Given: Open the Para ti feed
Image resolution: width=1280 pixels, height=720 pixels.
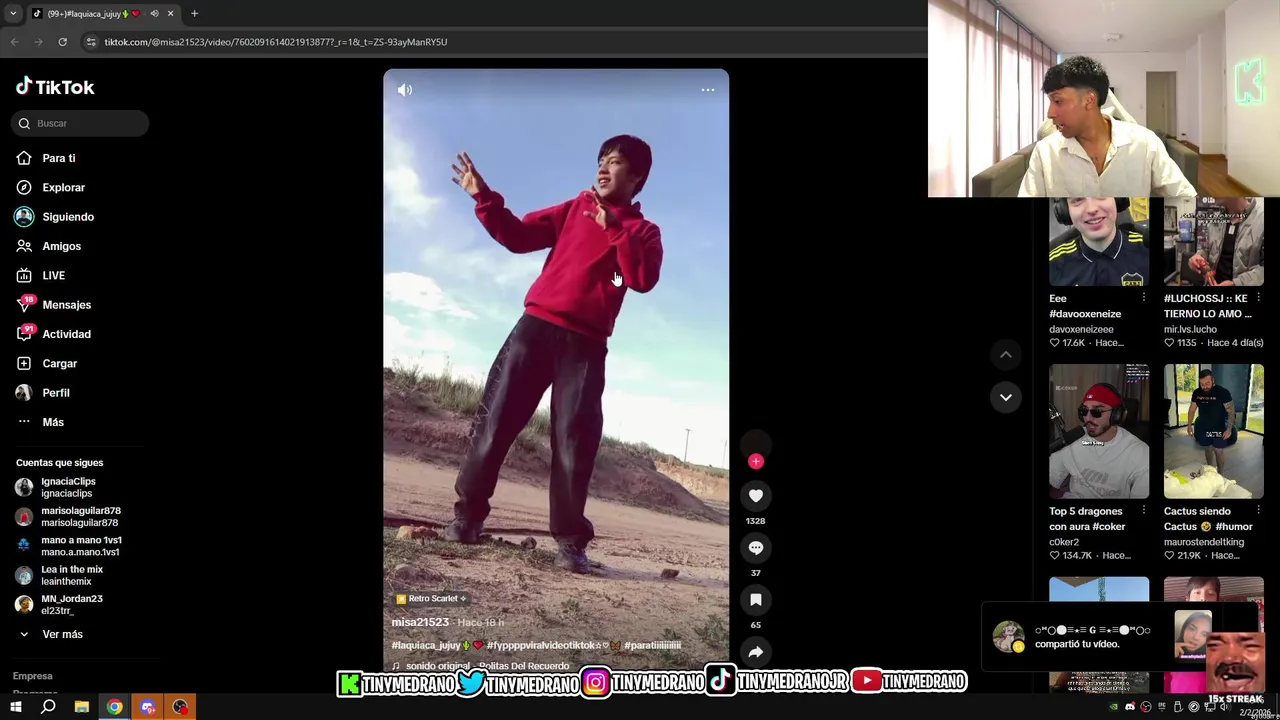Looking at the screenshot, I should click(x=46, y=158).
